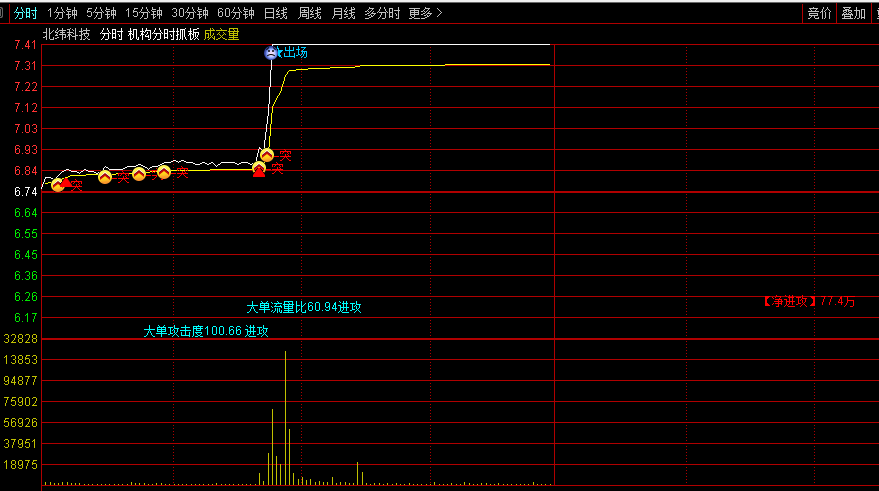Screen dimensions: 879x491
Task: Click the 18975 volume axis label
Action: 20,465
